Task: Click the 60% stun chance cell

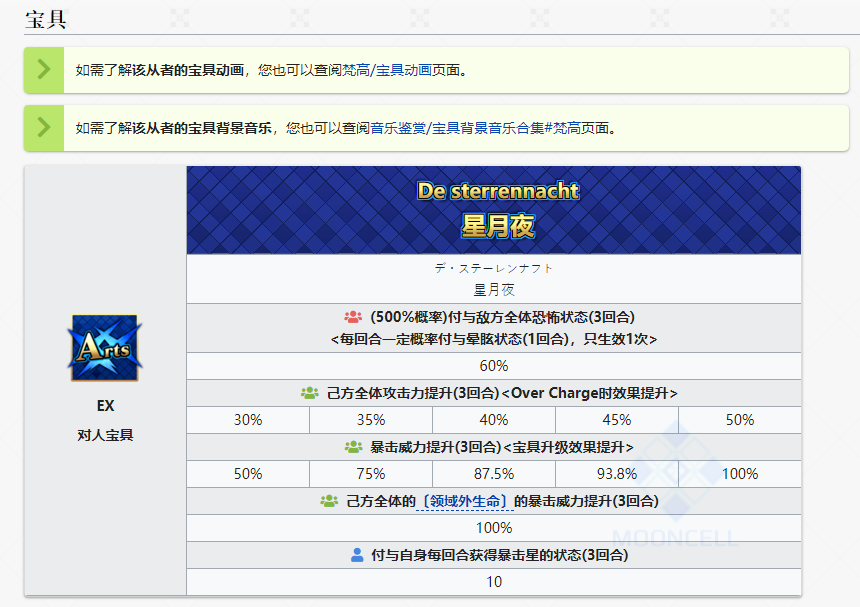Action: [494, 366]
